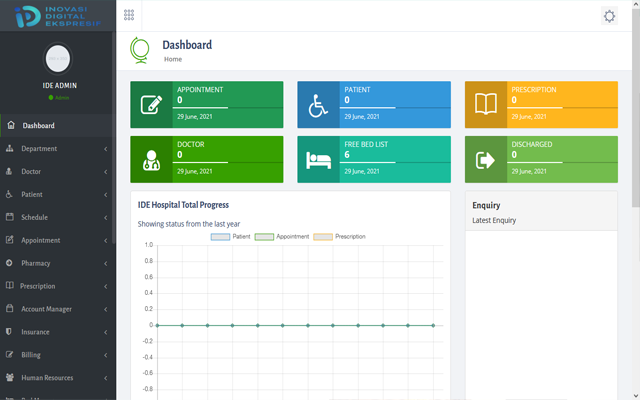This screenshot has width=640, height=400.
Task: Open the settings gear icon
Action: pyautogui.click(x=609, y=15)
